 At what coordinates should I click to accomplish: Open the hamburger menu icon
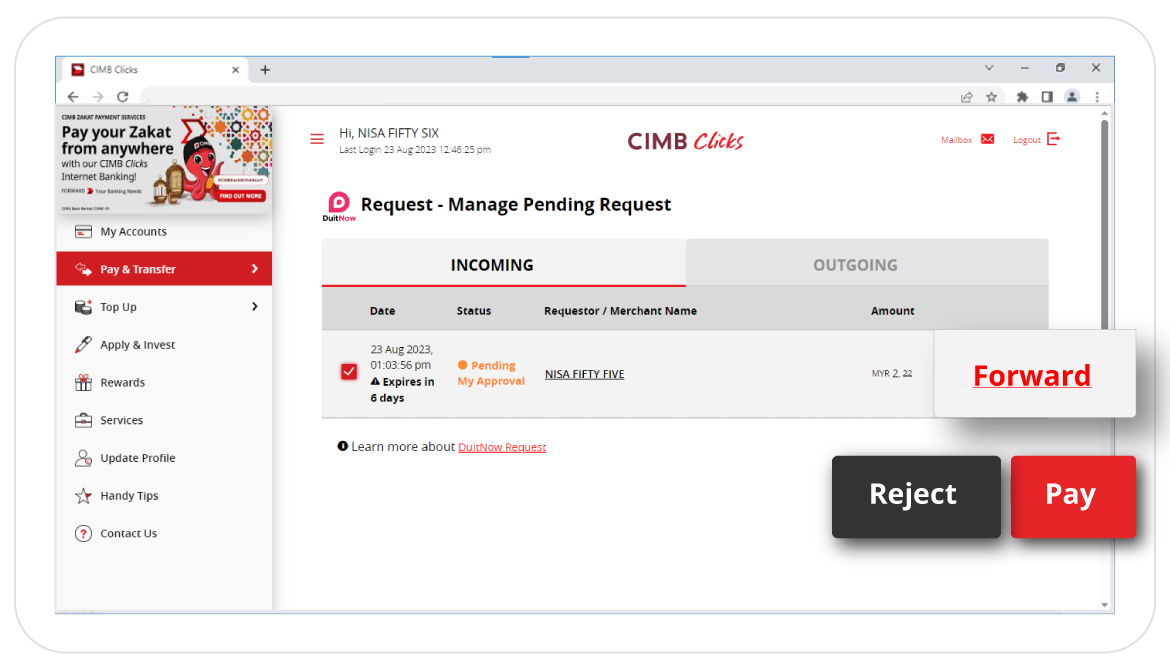317,140
